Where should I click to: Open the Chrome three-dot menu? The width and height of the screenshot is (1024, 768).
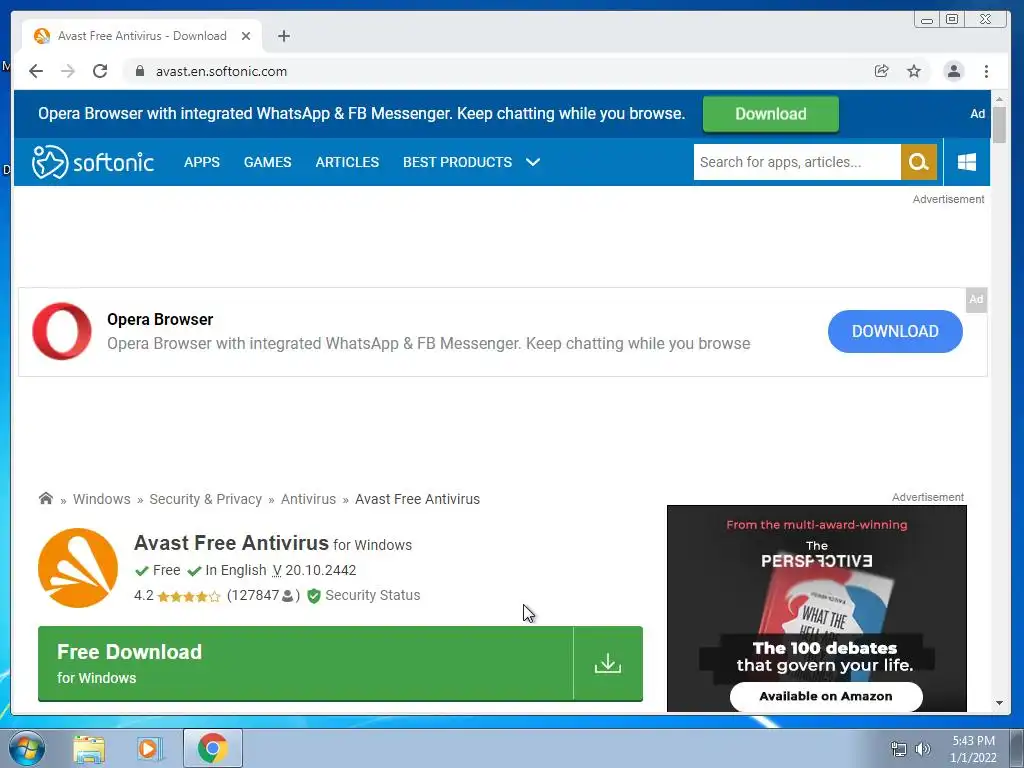point(986,71)
